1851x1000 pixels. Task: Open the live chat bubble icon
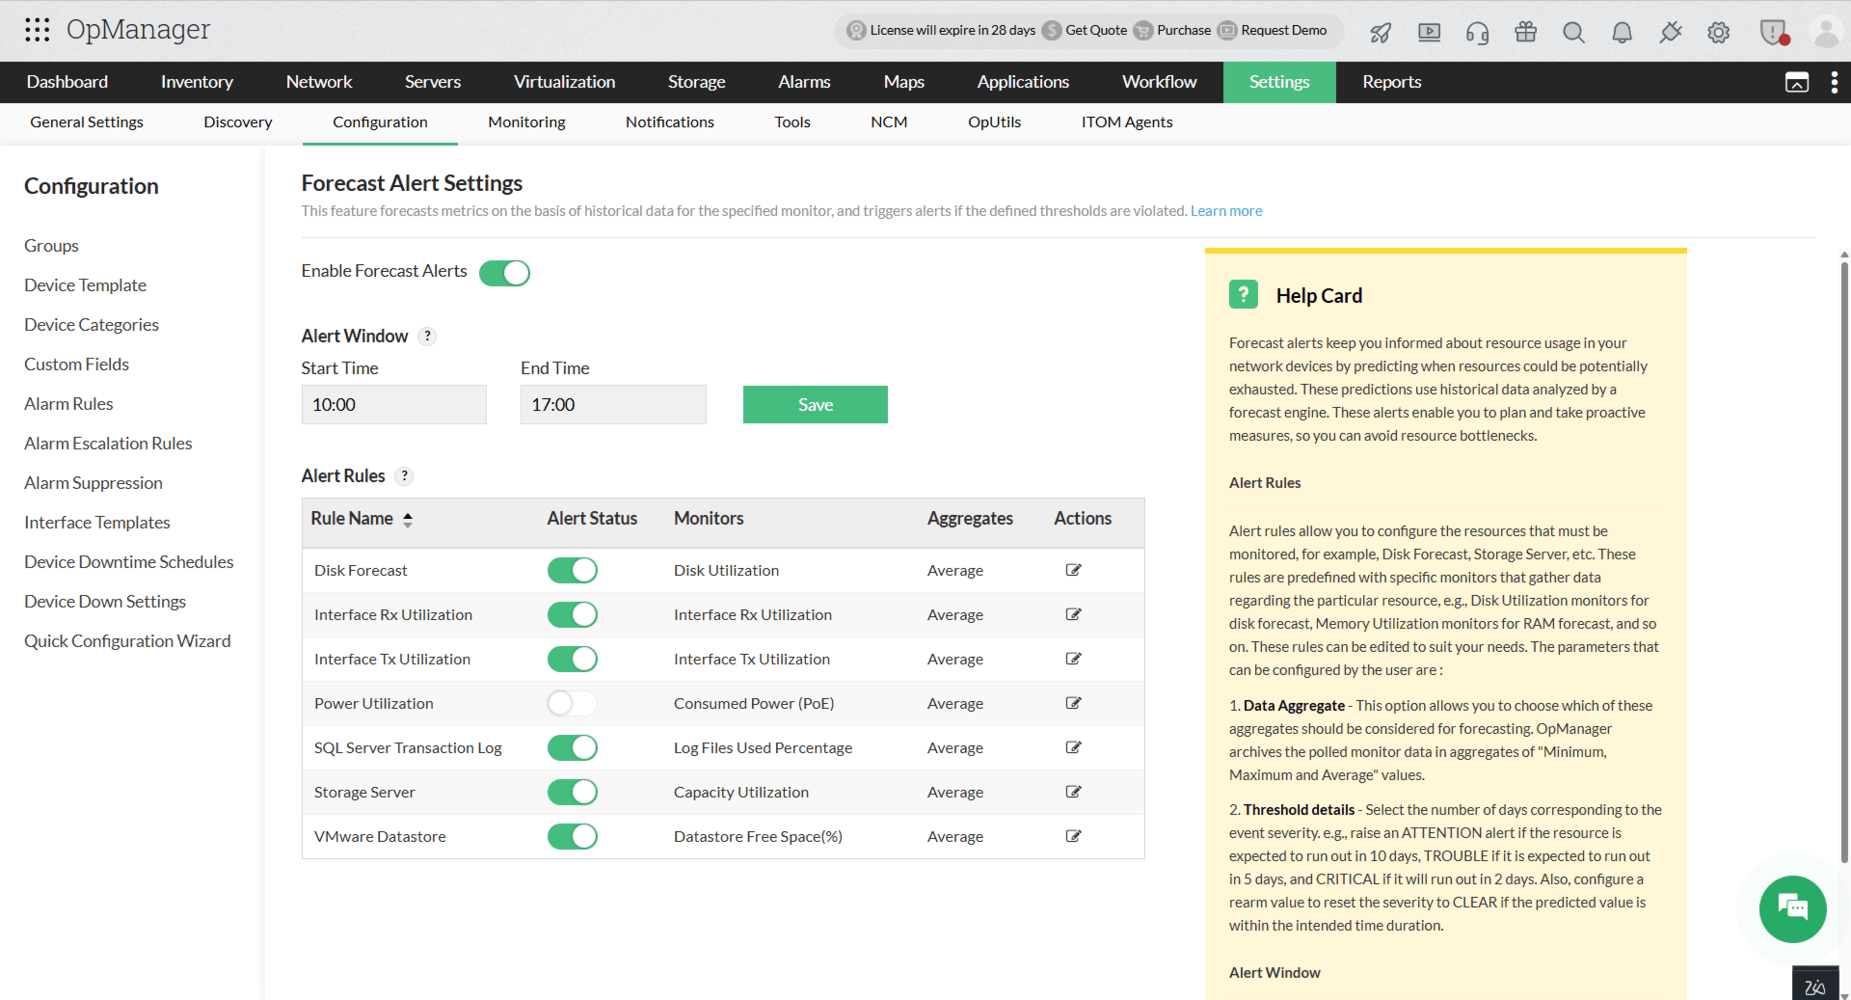[1792, 909]
